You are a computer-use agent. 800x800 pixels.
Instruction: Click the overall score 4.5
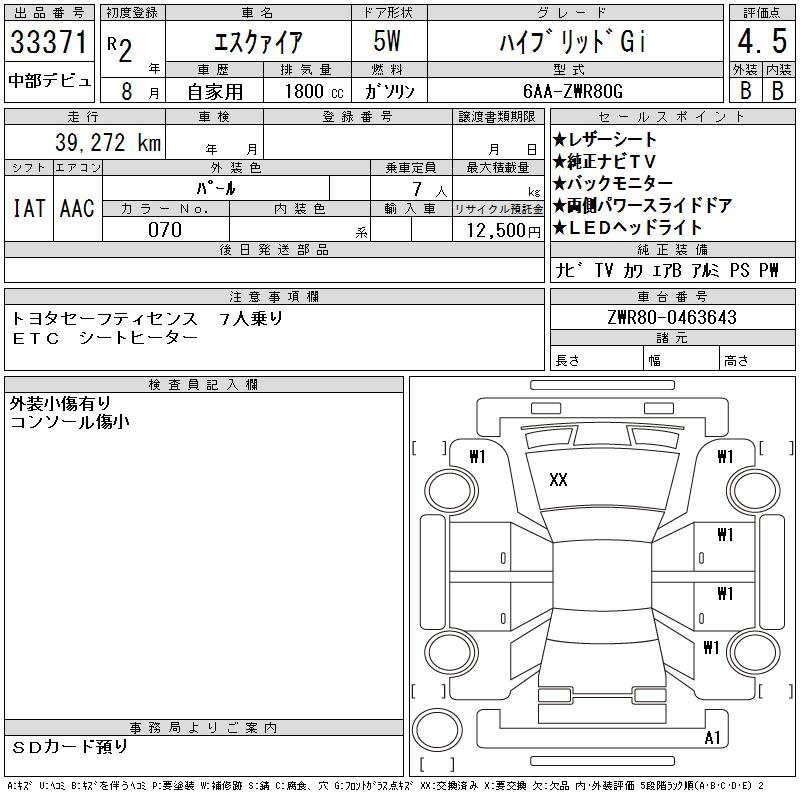[x=762, y=41]
